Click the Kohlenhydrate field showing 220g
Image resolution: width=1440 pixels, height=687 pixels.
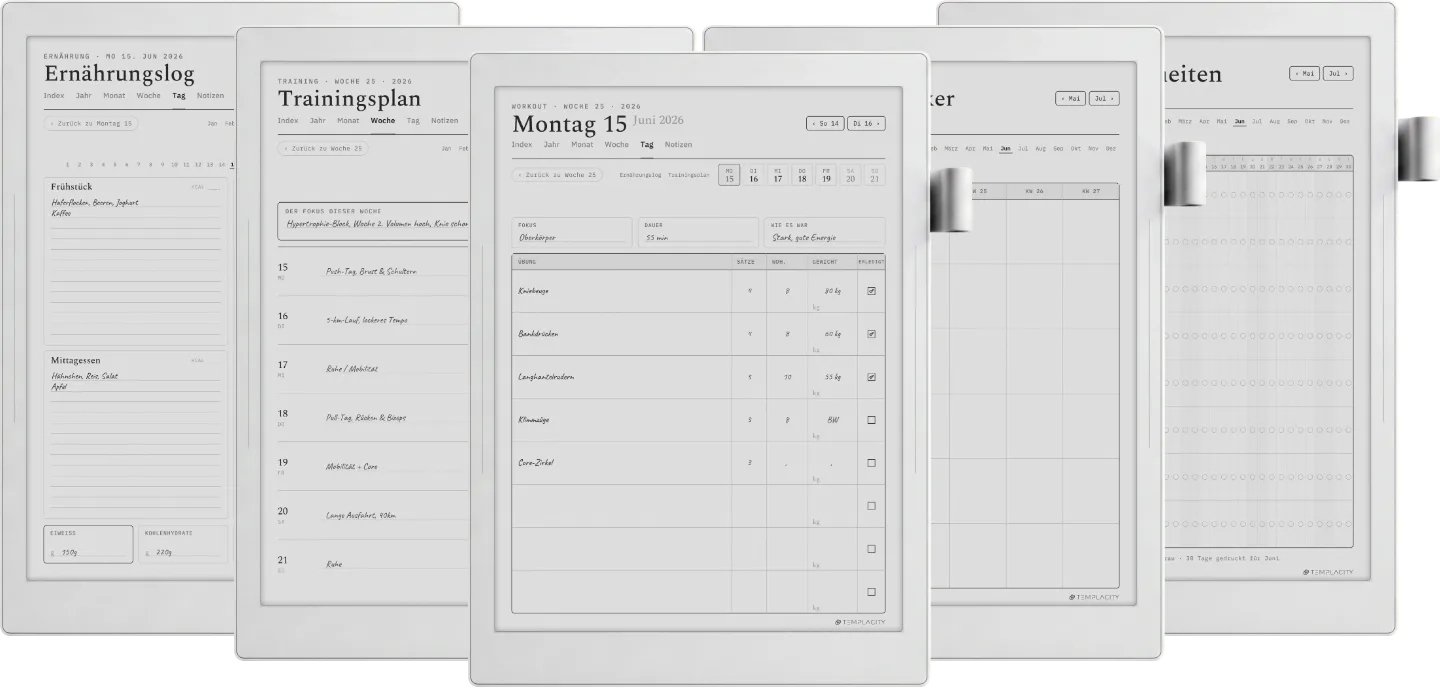click(184, 544)
